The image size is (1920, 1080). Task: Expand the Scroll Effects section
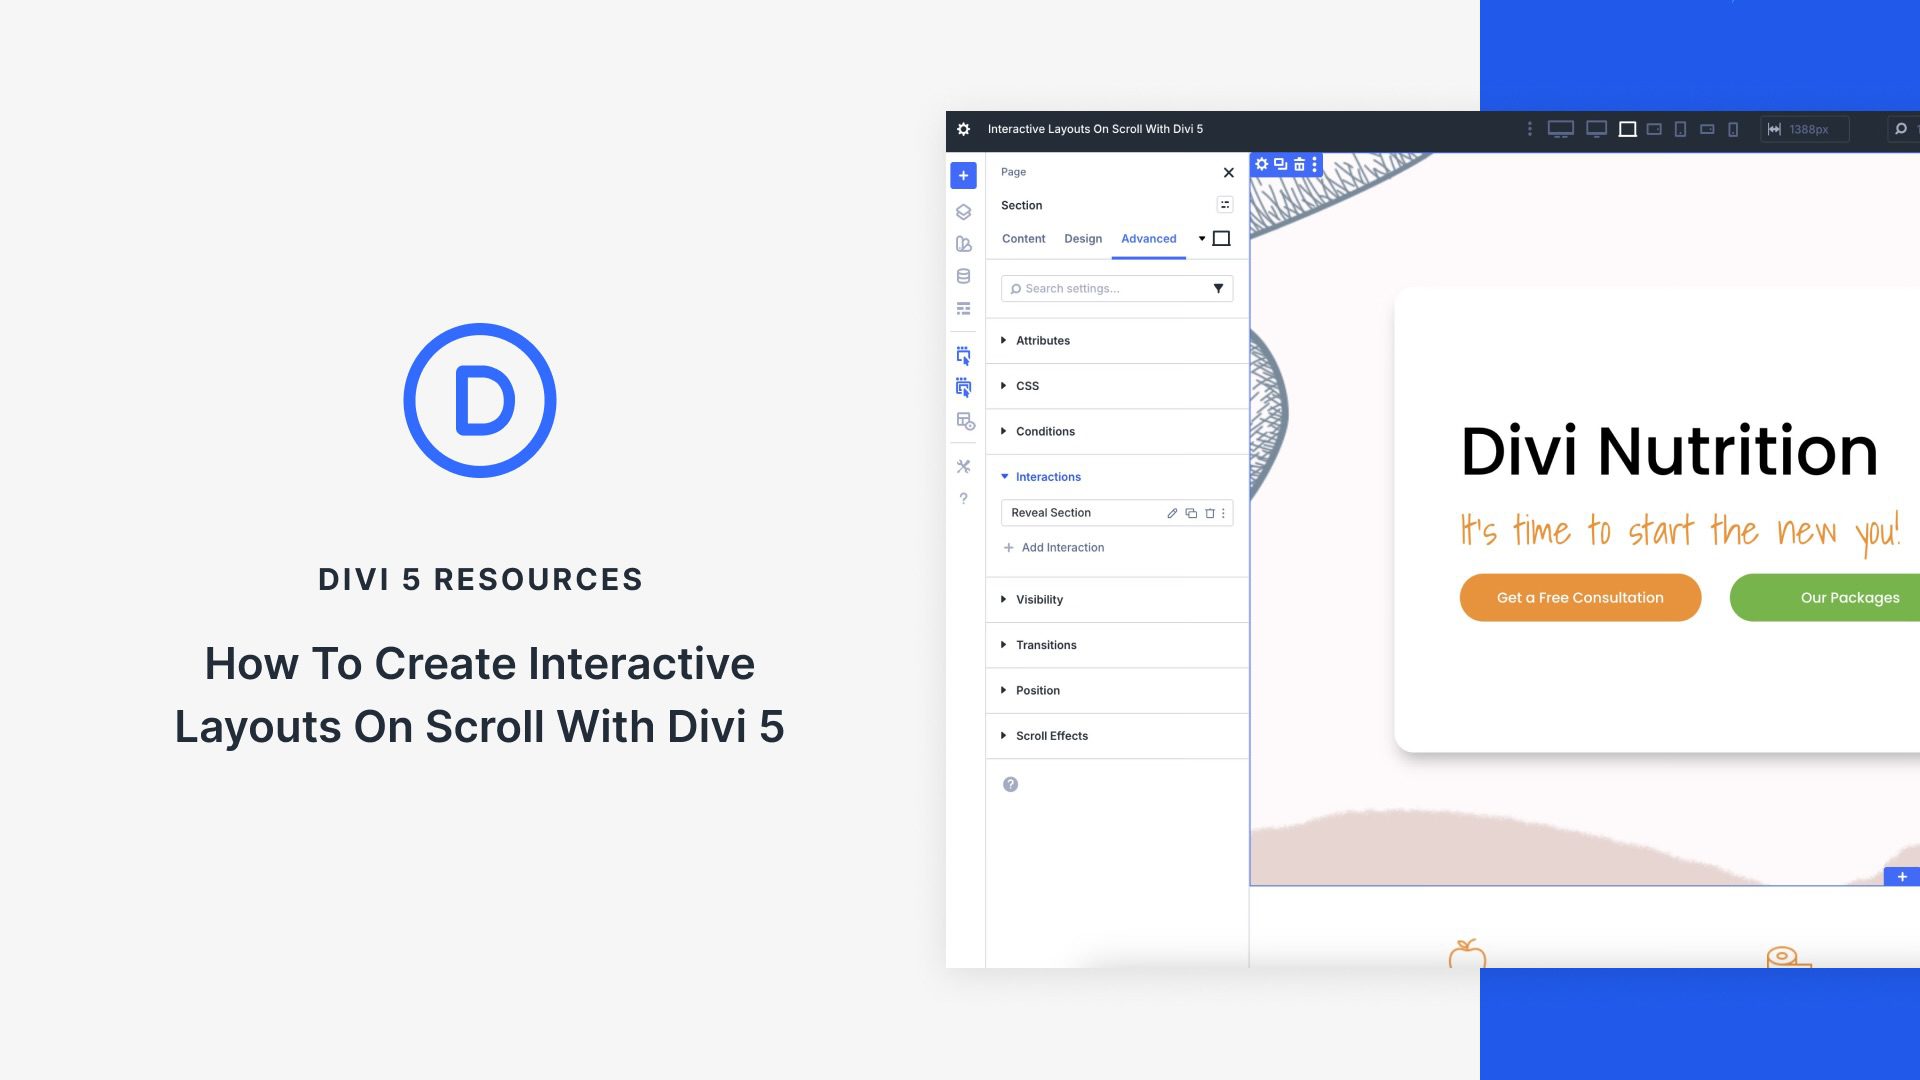(x=1051, y=735)
